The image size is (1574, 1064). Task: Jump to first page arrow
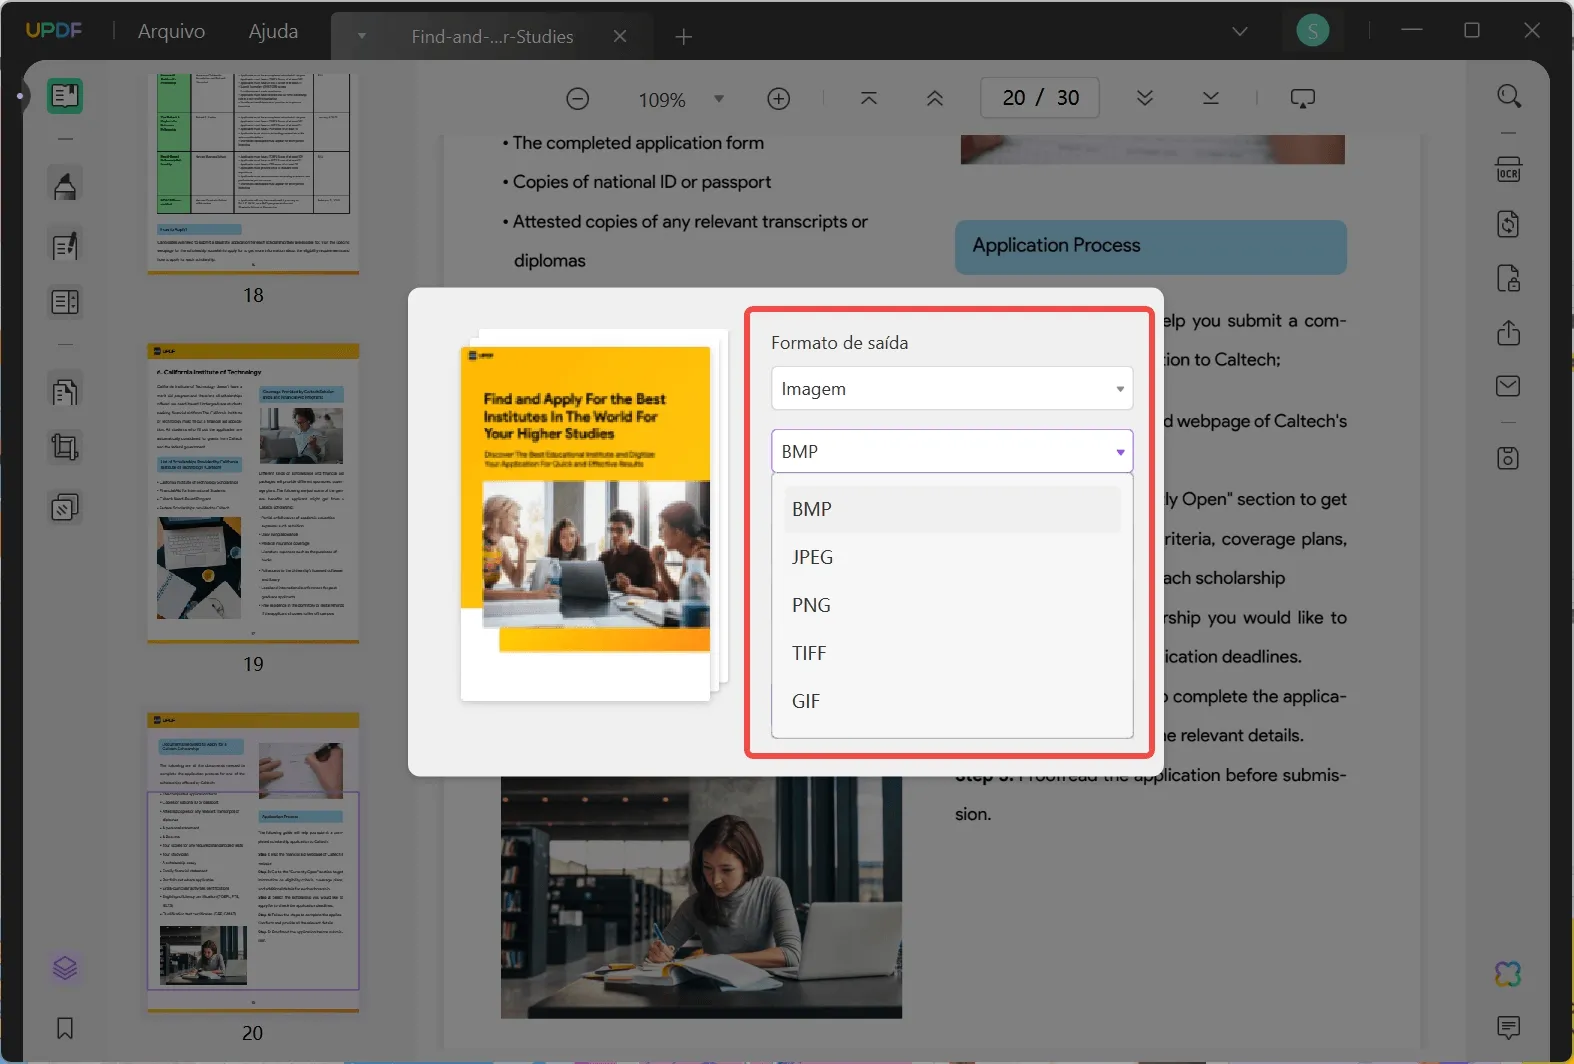869,98
